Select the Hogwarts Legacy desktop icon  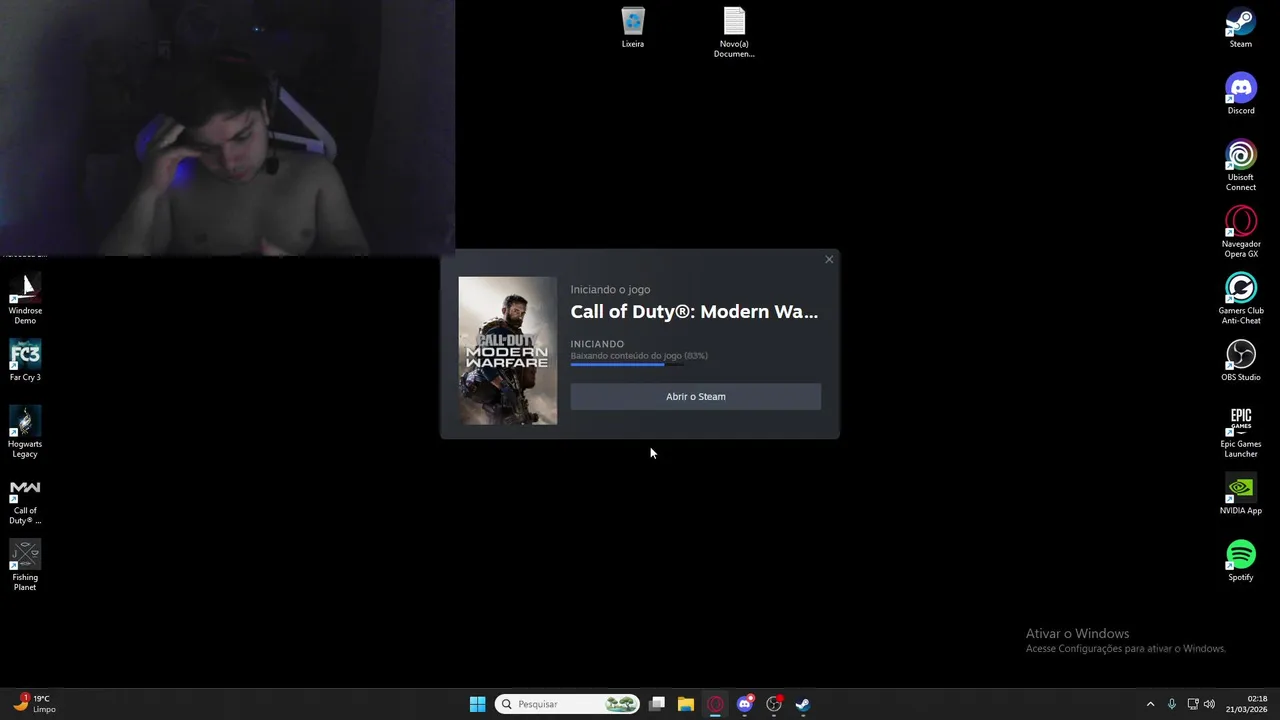tap(25, 433)
